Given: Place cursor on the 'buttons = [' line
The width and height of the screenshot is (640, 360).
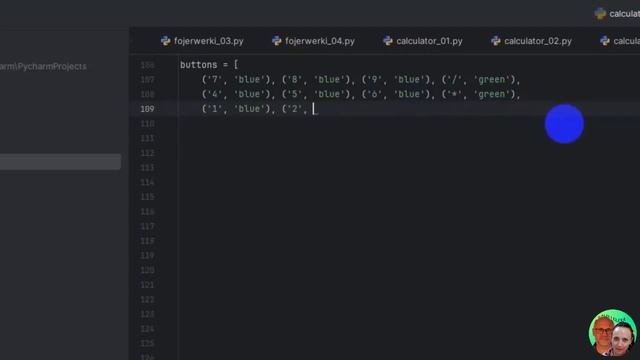Looking at the screenshot, I should coord(209,65).
